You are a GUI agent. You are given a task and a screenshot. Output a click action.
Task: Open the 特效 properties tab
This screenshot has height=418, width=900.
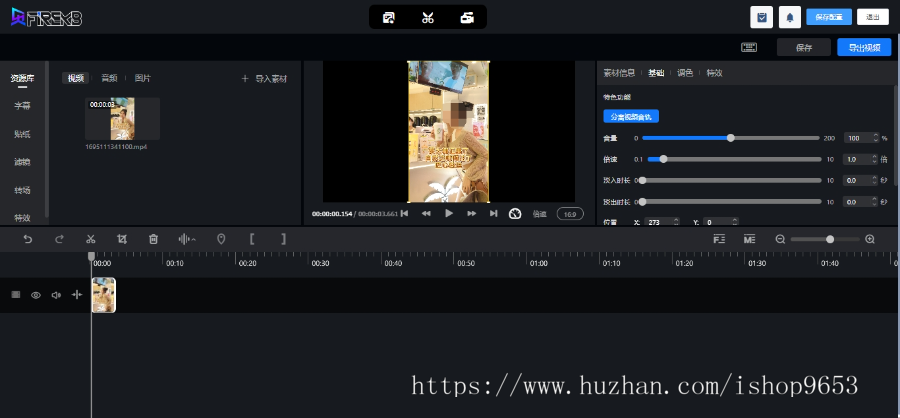click(x=714, y=73)
